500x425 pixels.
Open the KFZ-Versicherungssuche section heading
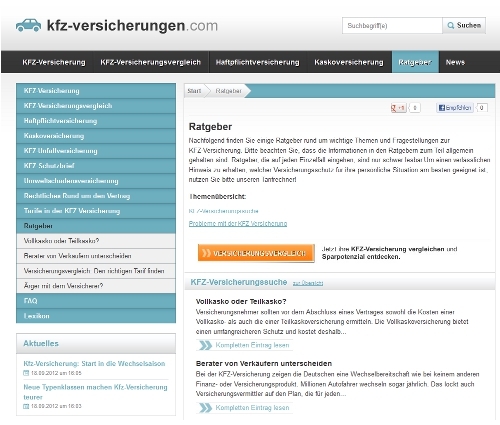(x=239, y=282)
